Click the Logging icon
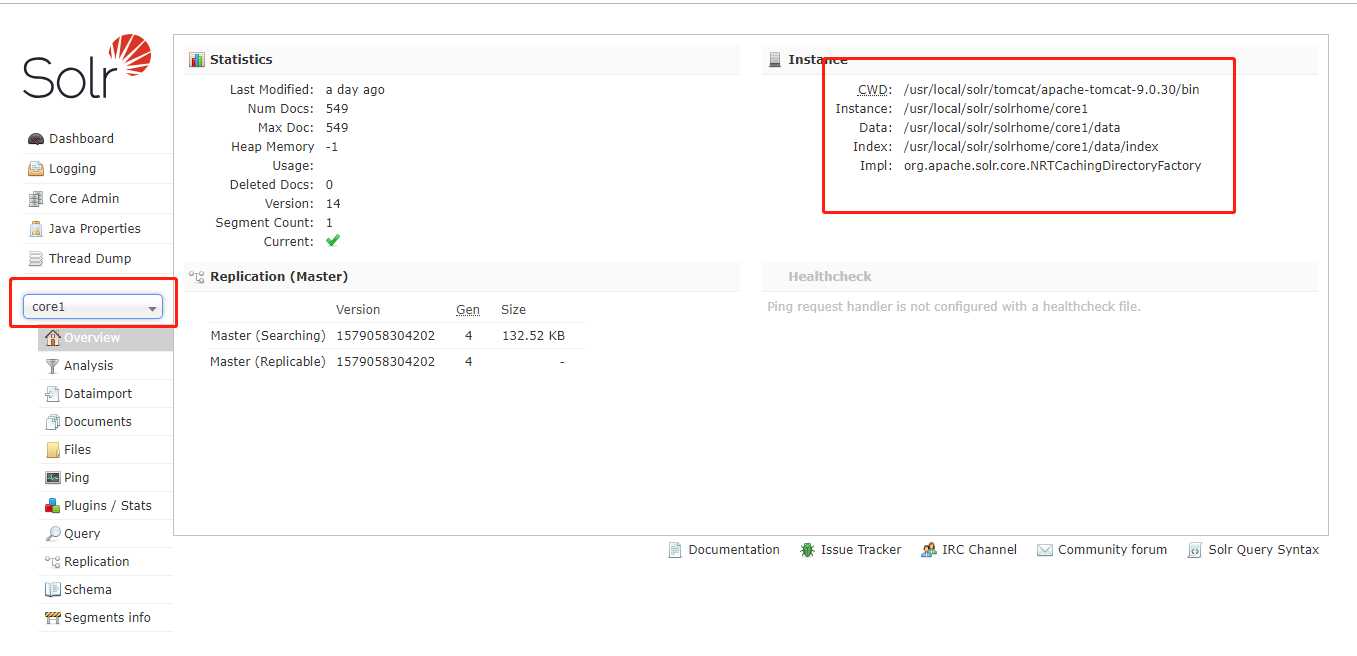1357x656 pixels. pos(36,169)
